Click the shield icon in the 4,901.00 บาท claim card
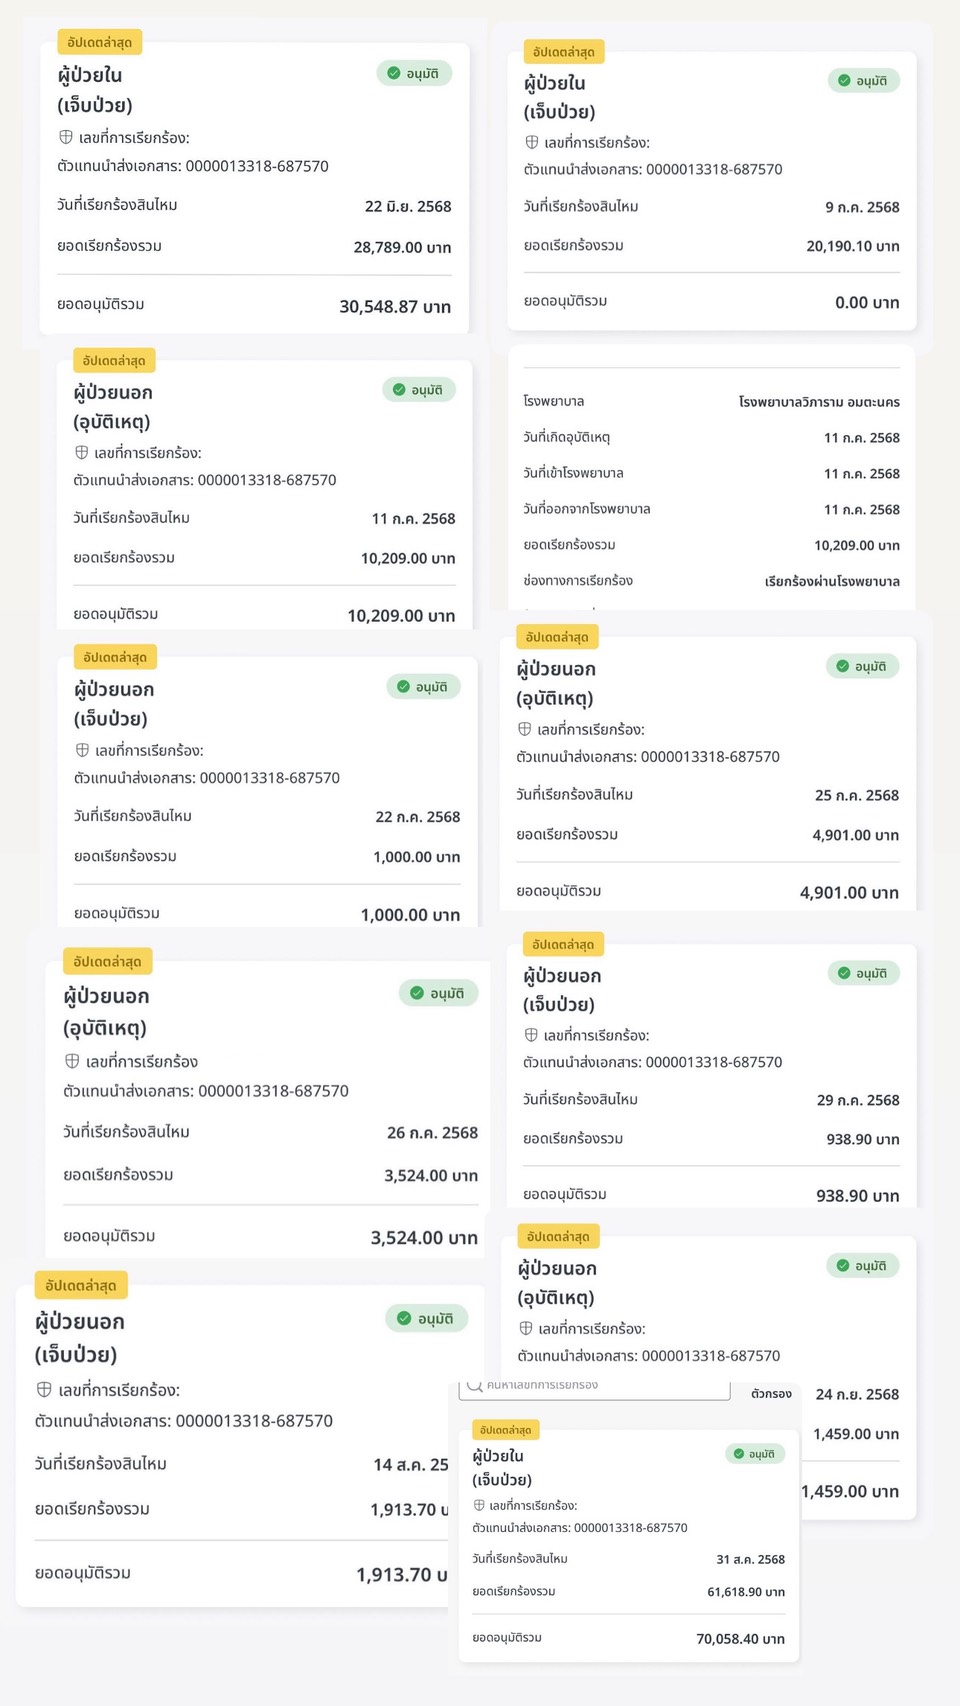960x1706 pixels. click(x=525, y=729)
